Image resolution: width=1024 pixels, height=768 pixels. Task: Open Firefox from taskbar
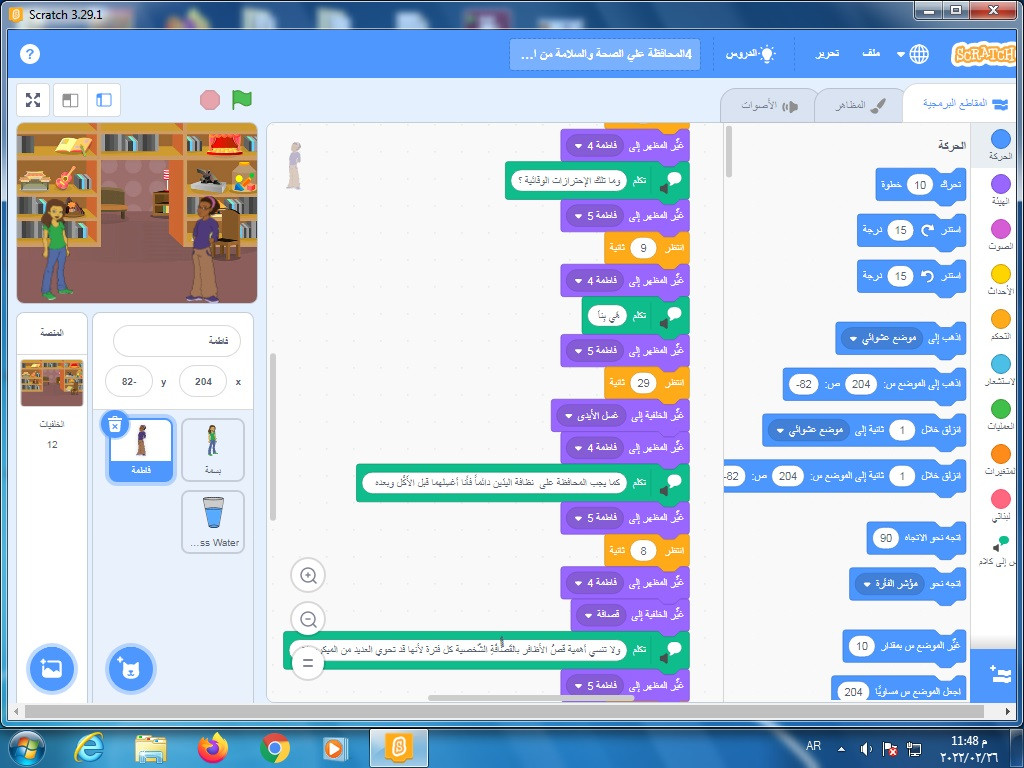tap(213, 748)
